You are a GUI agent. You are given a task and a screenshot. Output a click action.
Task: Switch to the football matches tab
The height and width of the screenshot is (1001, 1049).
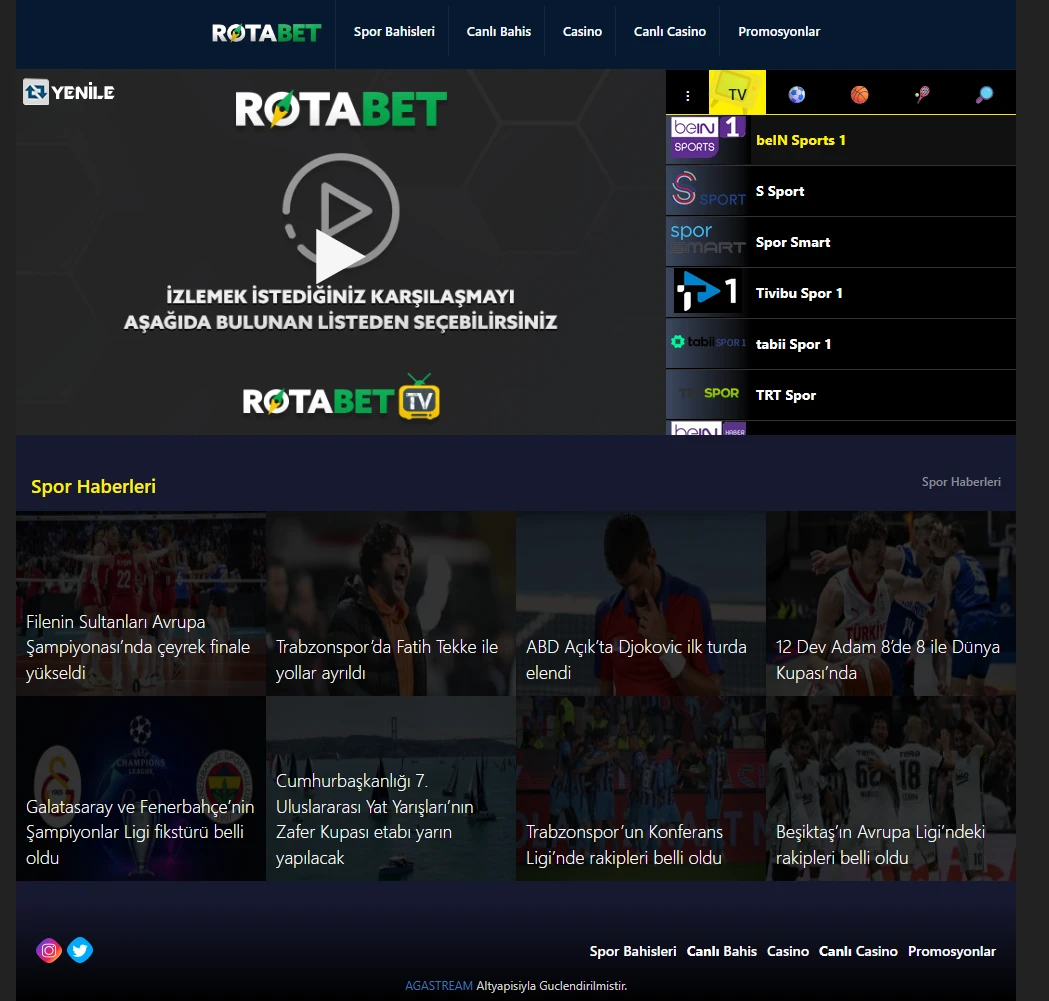coord(796,94)
